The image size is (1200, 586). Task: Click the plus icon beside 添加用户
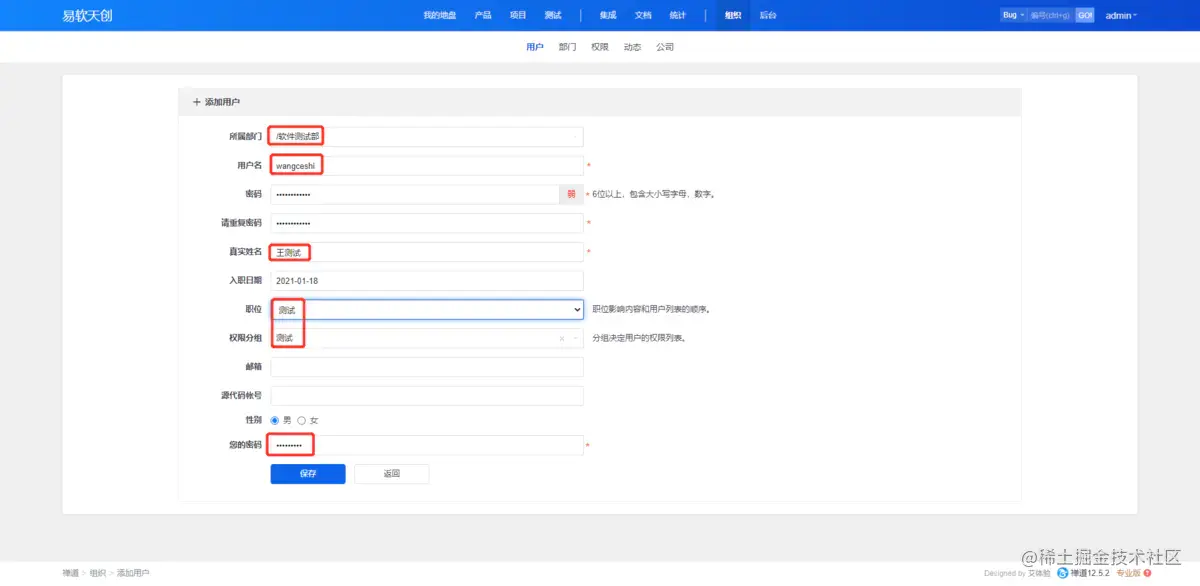point(196,102)
